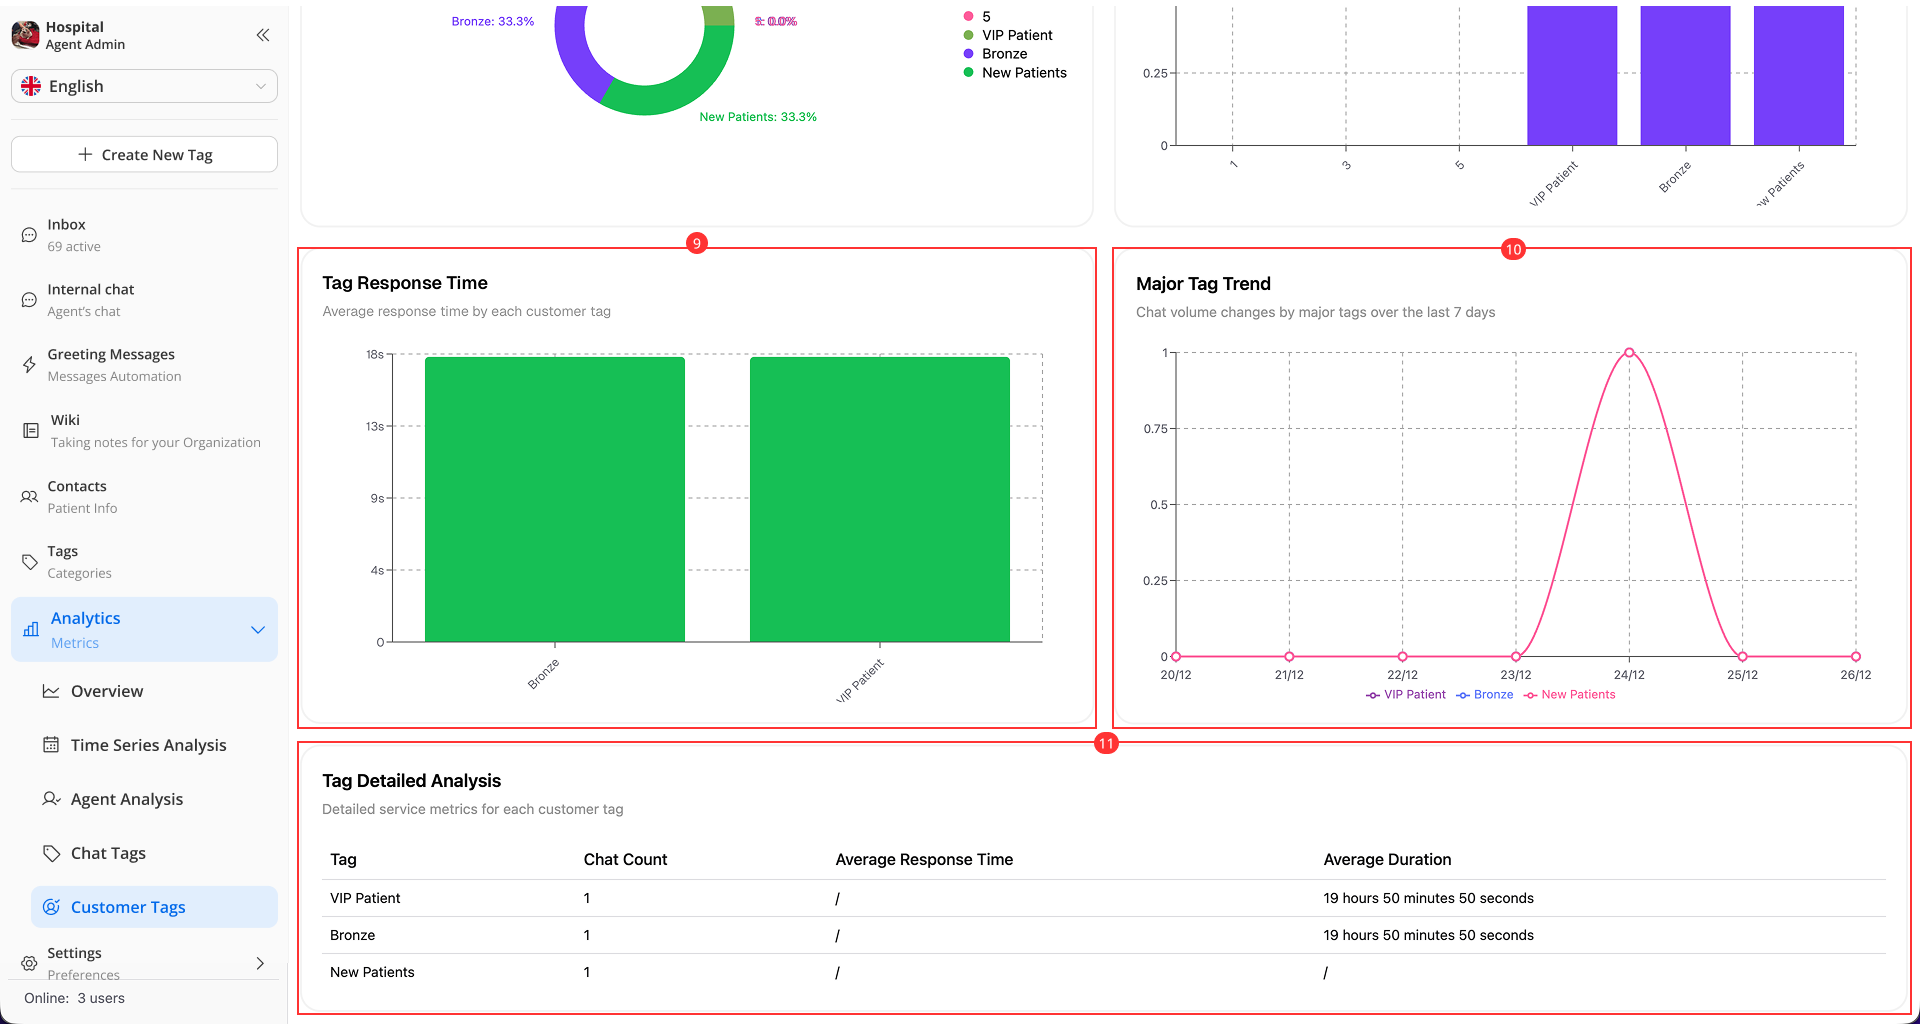Open the English language dropdown
The width and height of the screenshot is (1926, 1024).
(143, 86)
